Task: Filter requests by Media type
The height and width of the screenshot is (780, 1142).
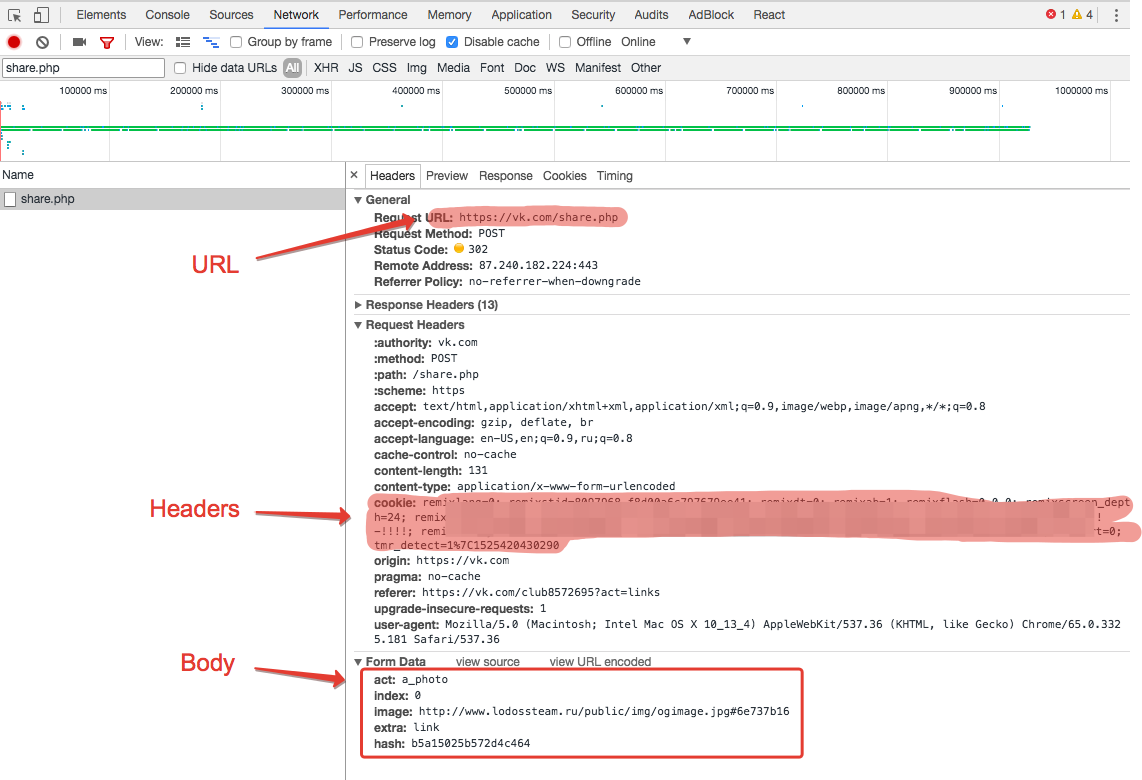Action: pyautogui.click(x=453, y=68)
